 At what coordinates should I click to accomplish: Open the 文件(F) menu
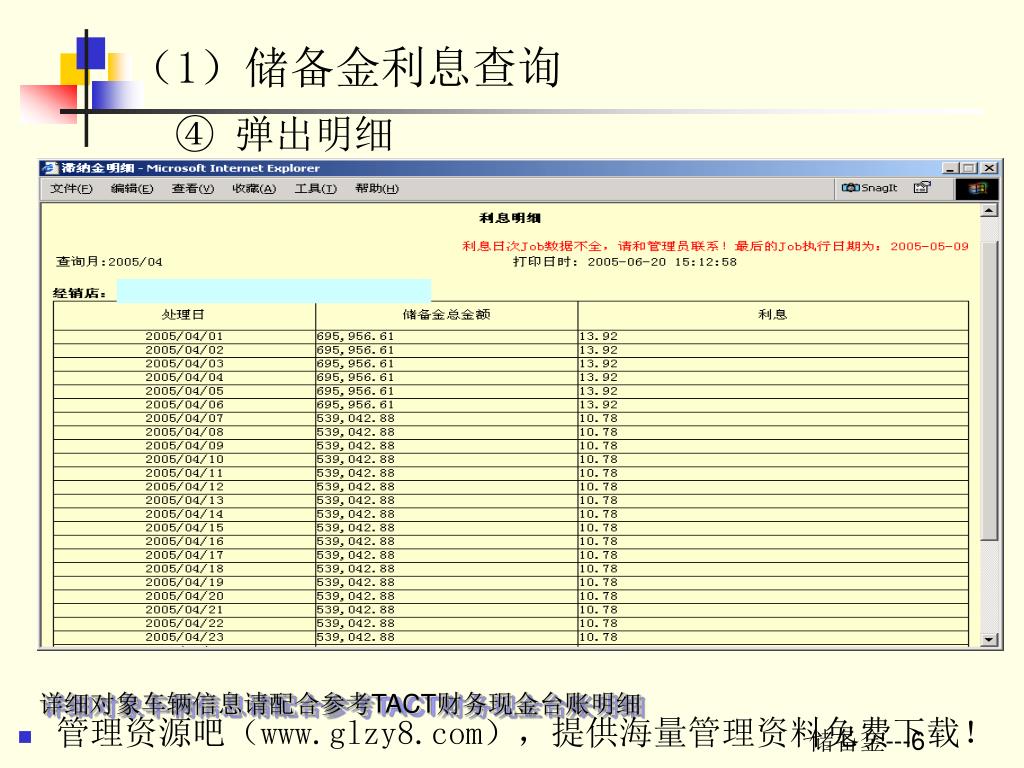[71, 189]
